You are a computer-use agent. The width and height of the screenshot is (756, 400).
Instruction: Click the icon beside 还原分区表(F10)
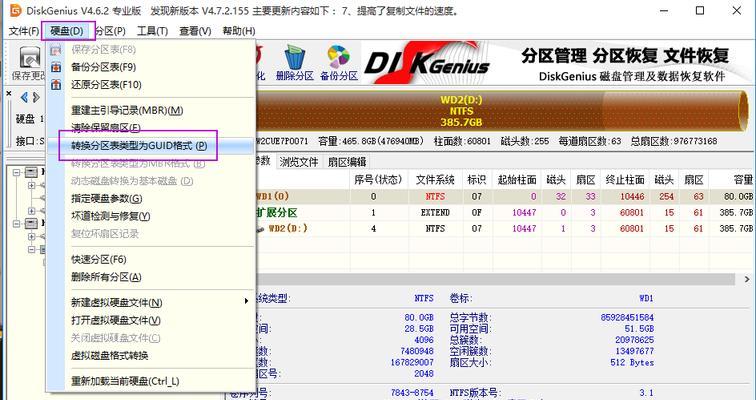click(x=56, y=85)
